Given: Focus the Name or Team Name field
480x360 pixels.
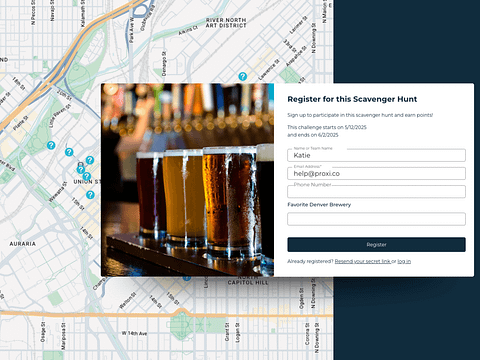Looking at the screenshot, I should click(376, 155).
